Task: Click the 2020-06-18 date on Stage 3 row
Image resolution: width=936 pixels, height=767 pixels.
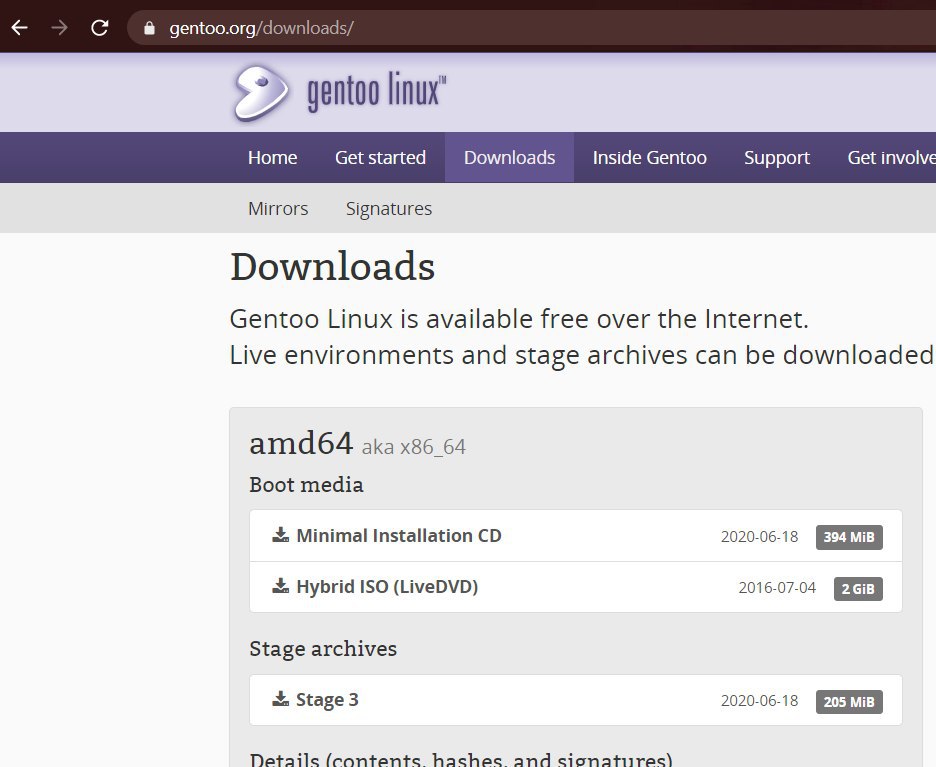Action: coord(759,701)
